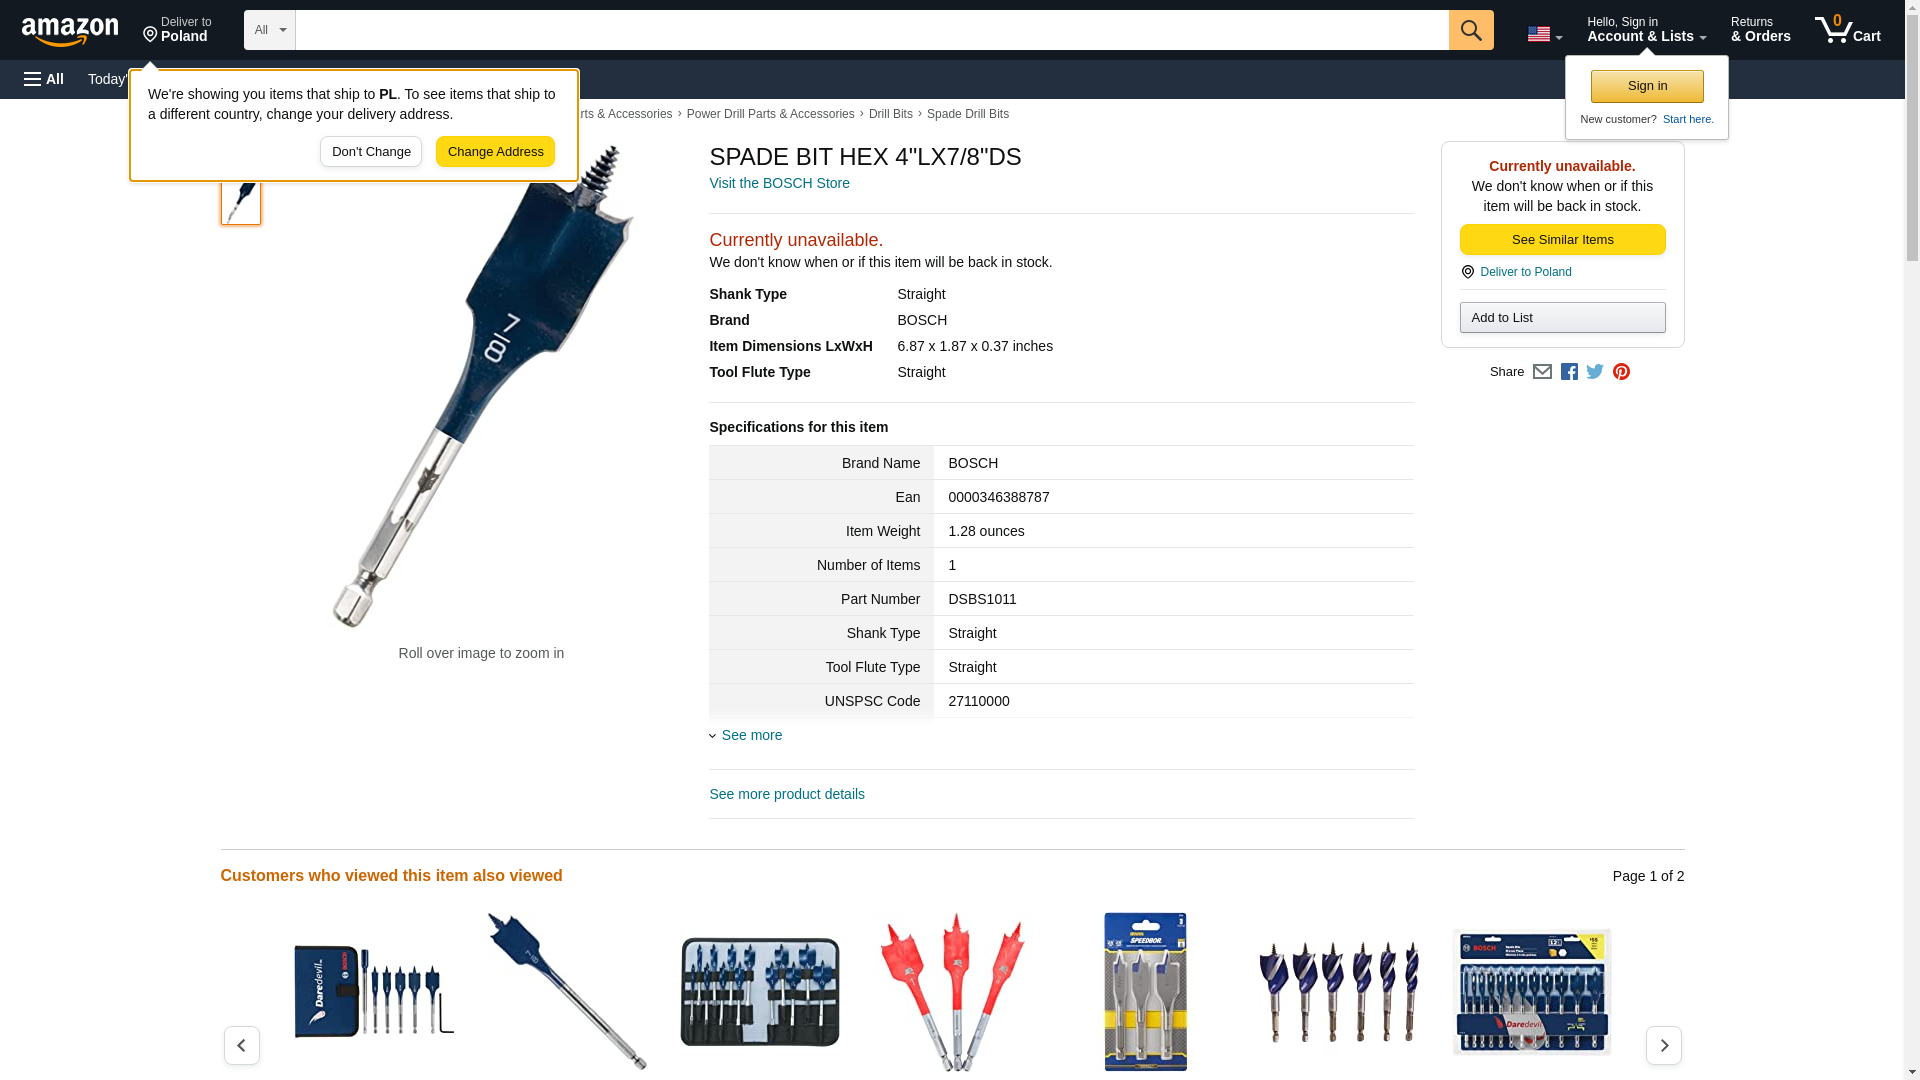The width and height of the screenshot is (1920, 1080).
Task: Open the language flag dropdown
Action: pos(1544,34)
